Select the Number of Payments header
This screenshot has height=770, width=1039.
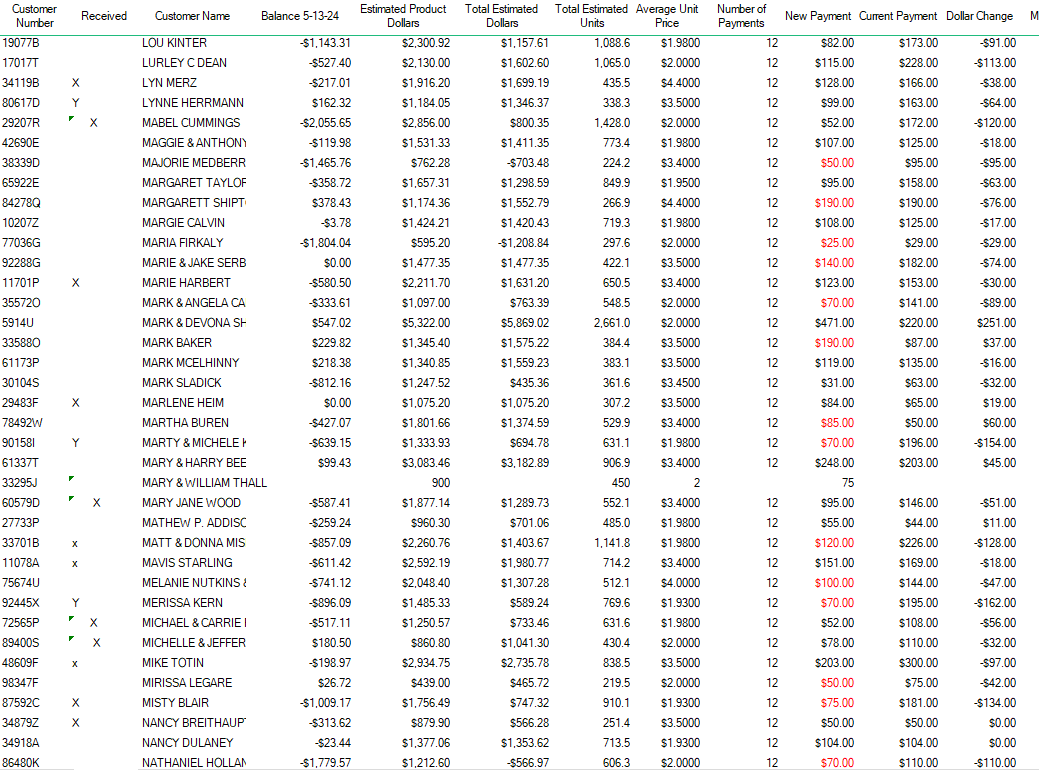click(x=741, y=16)
